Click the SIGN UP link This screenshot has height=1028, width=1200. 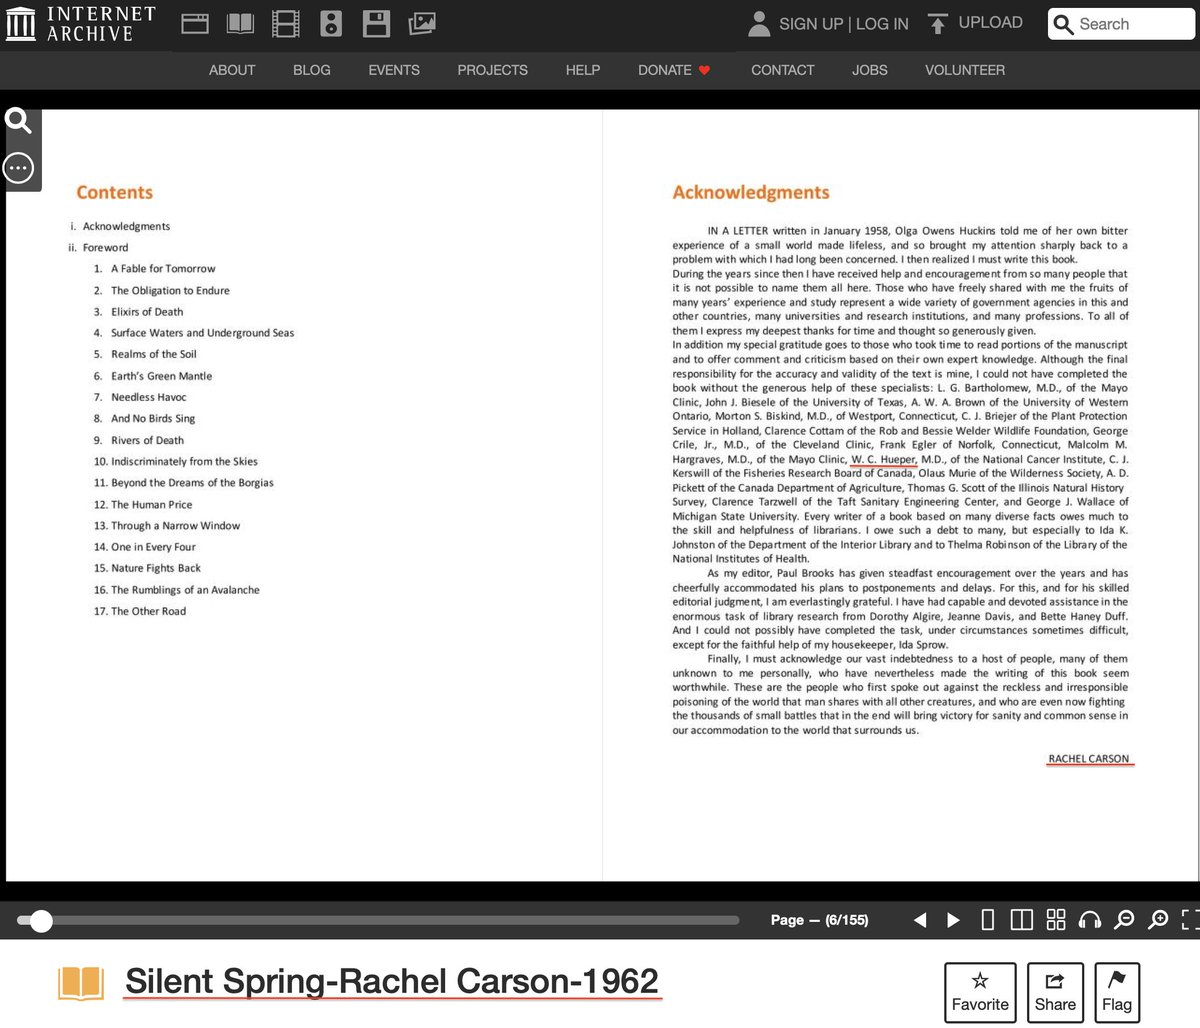click(811, 24)
